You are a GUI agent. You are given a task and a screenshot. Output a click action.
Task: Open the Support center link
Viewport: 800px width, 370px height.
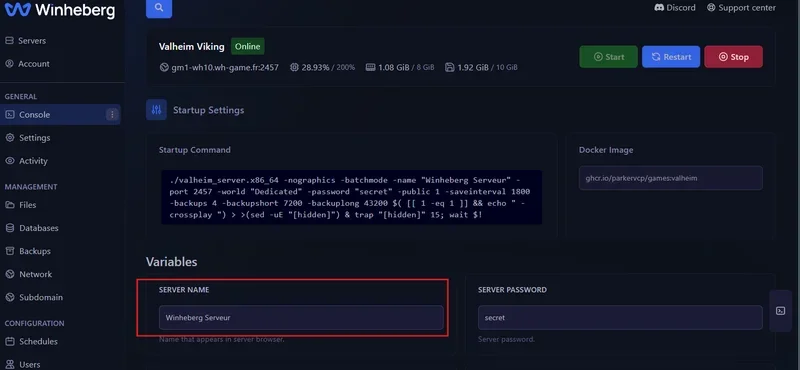[741, 8]
